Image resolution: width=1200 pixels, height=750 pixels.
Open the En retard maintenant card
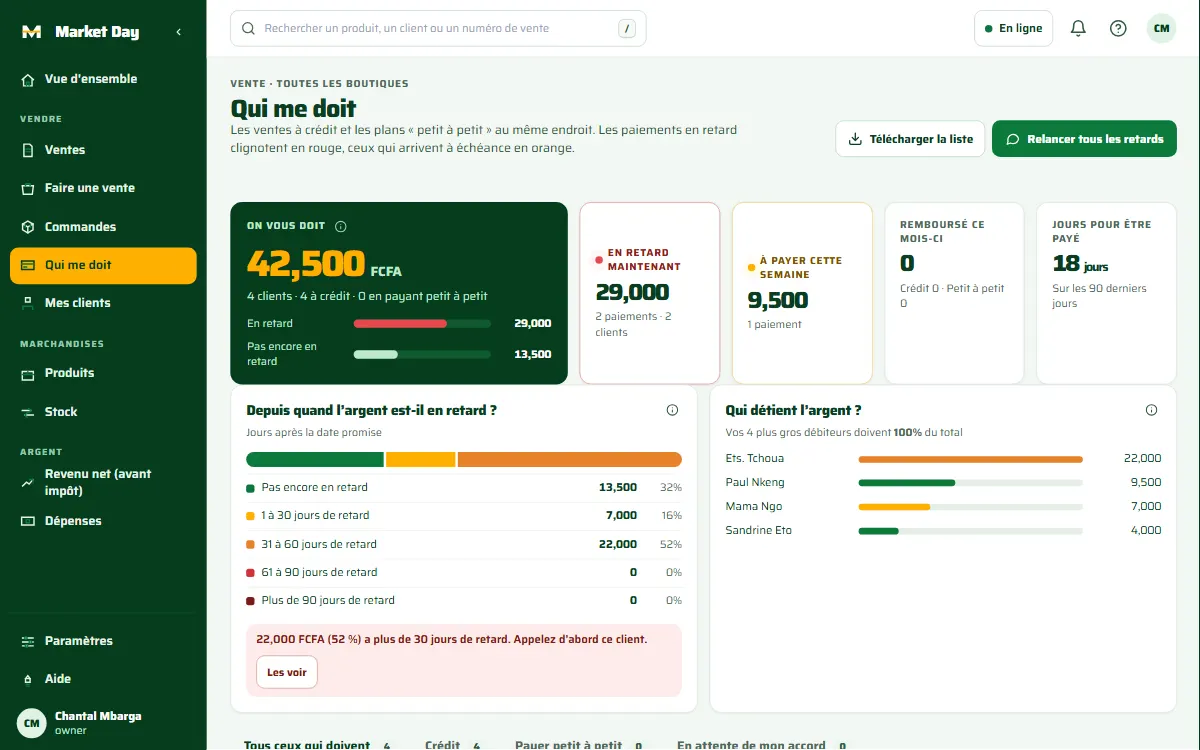click(650, 293)
